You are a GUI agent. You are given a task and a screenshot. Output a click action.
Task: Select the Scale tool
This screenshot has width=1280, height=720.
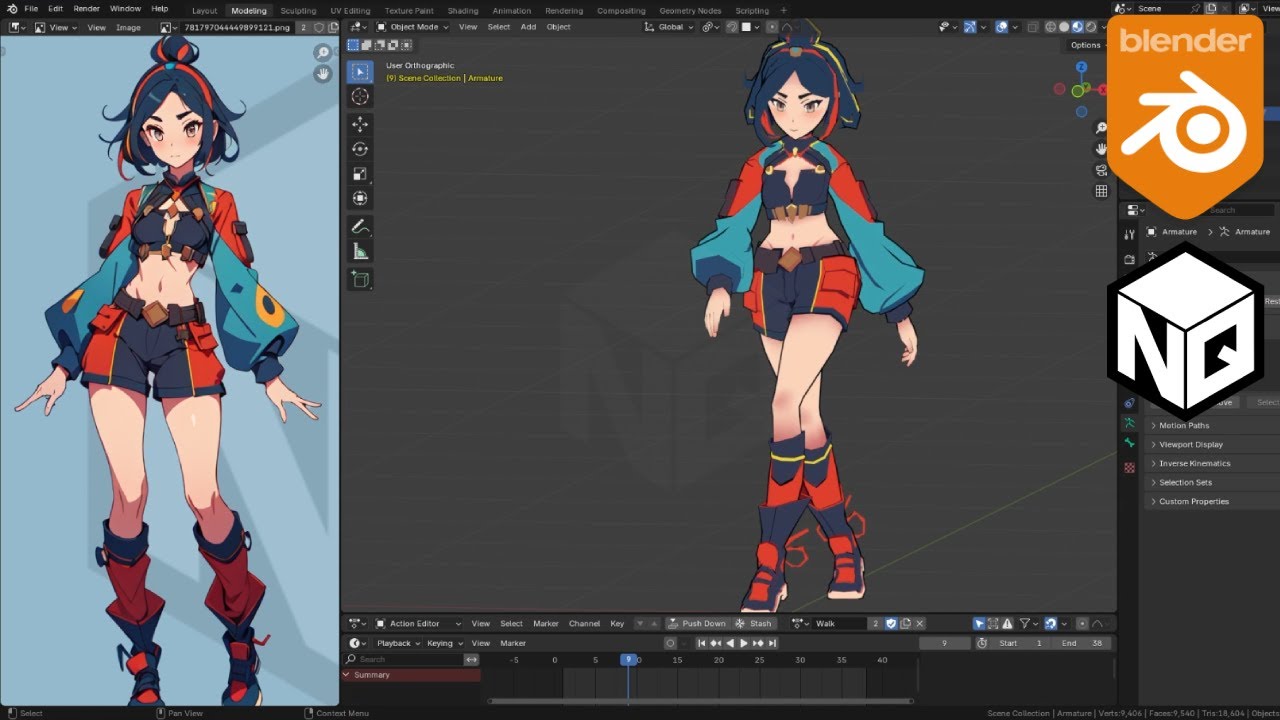coord(360,174)
